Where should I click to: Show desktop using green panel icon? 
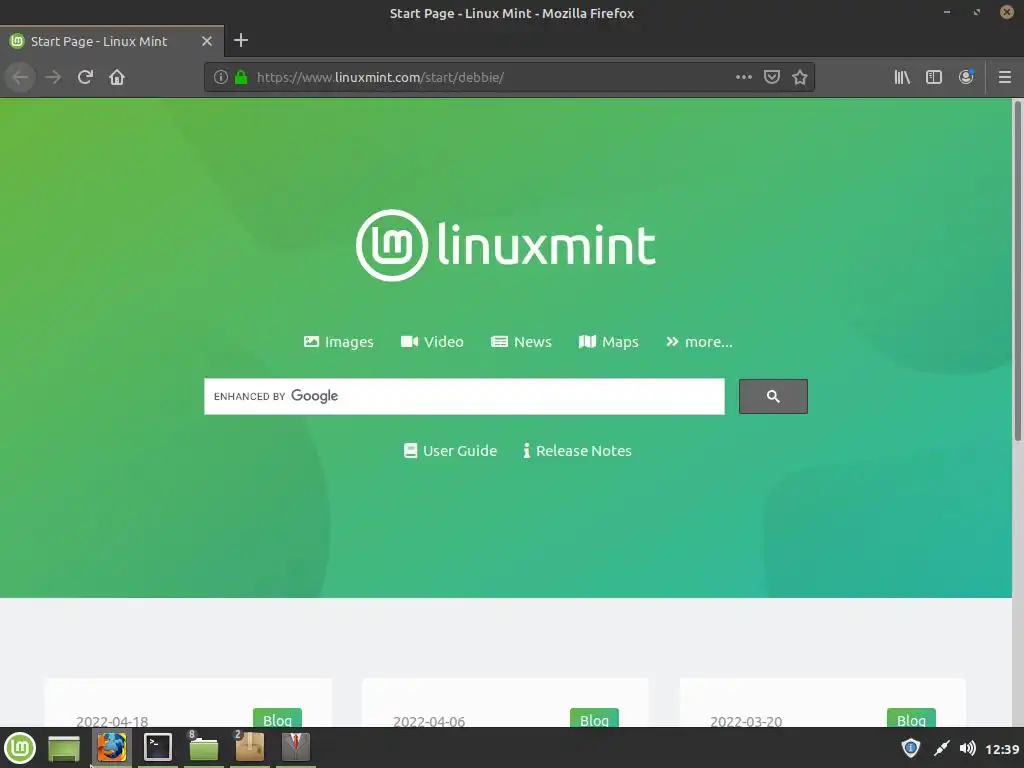pos(64,748)
